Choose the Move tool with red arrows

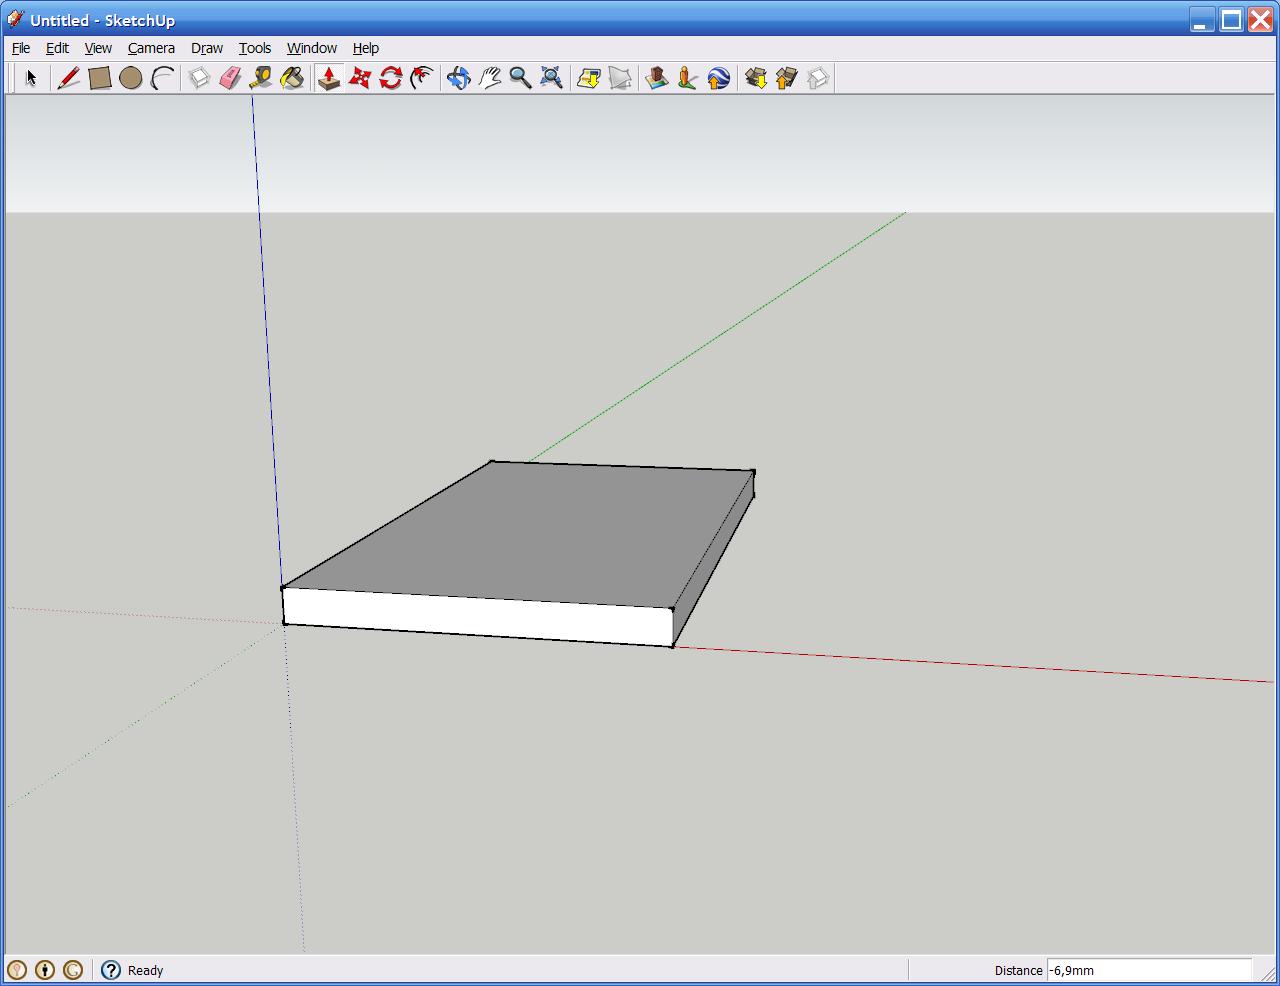click(x=360, y=78)
